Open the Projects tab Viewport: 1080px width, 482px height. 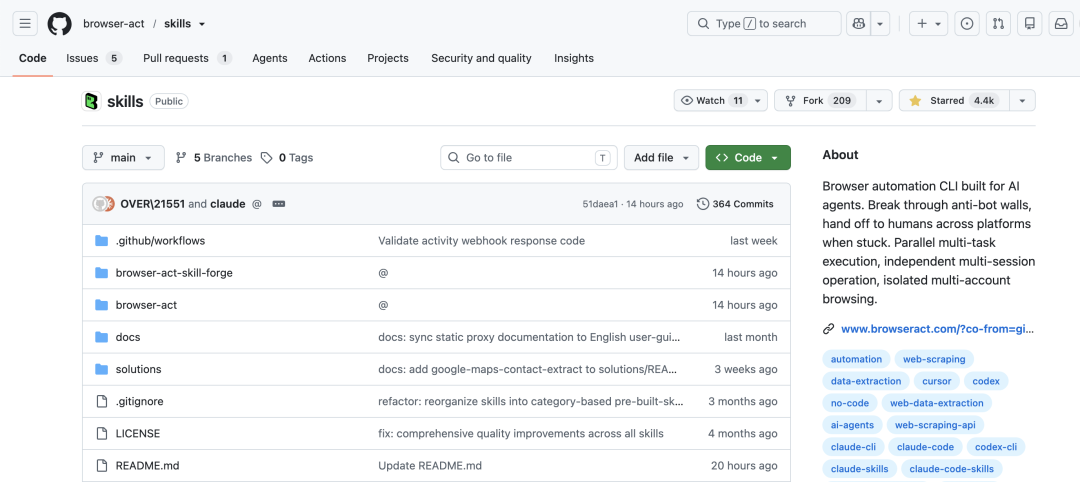tap(388, 59)
